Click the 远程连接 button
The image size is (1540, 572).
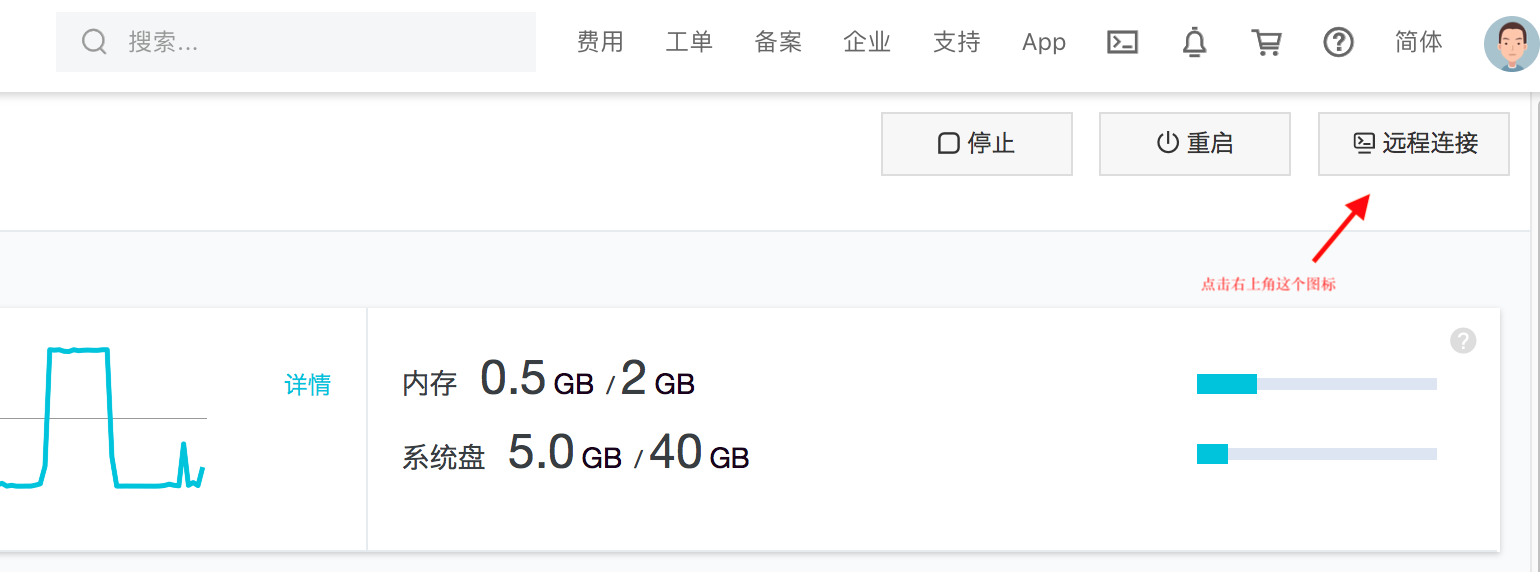pyautogui.click(x=1413, y=144)
